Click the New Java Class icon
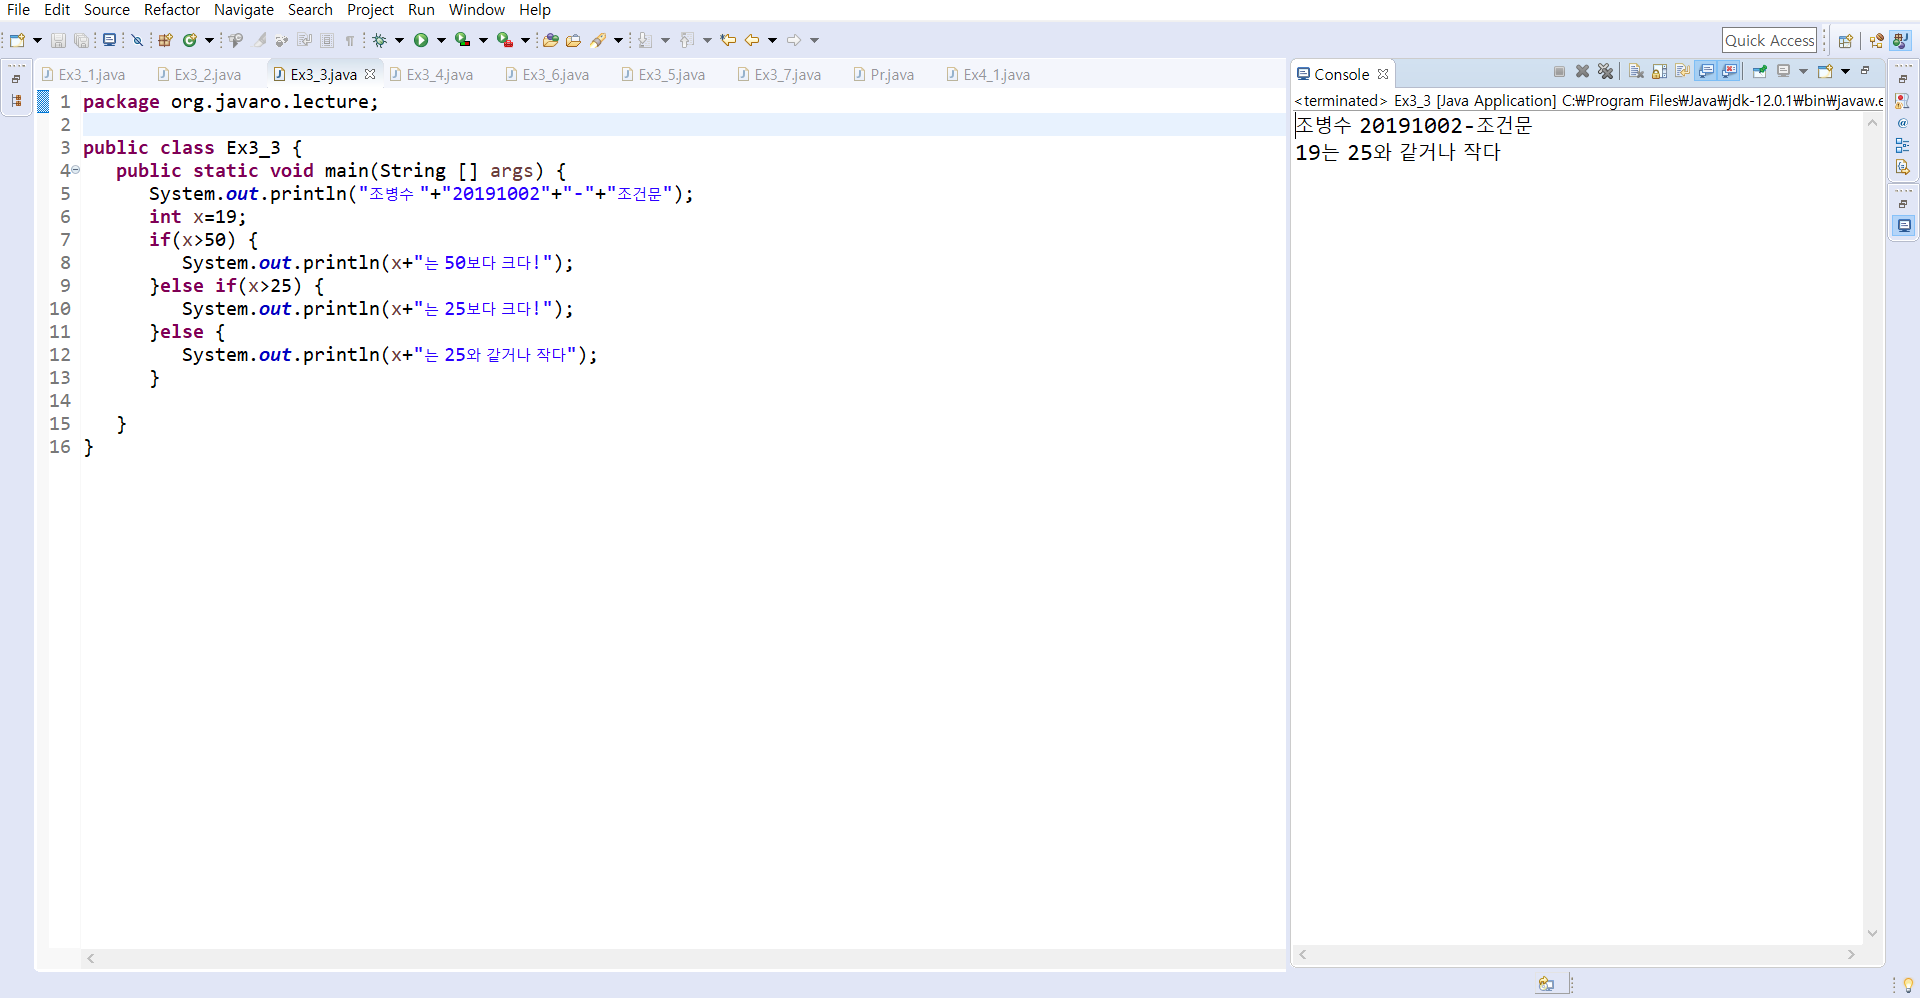 [x=189, y=40]
